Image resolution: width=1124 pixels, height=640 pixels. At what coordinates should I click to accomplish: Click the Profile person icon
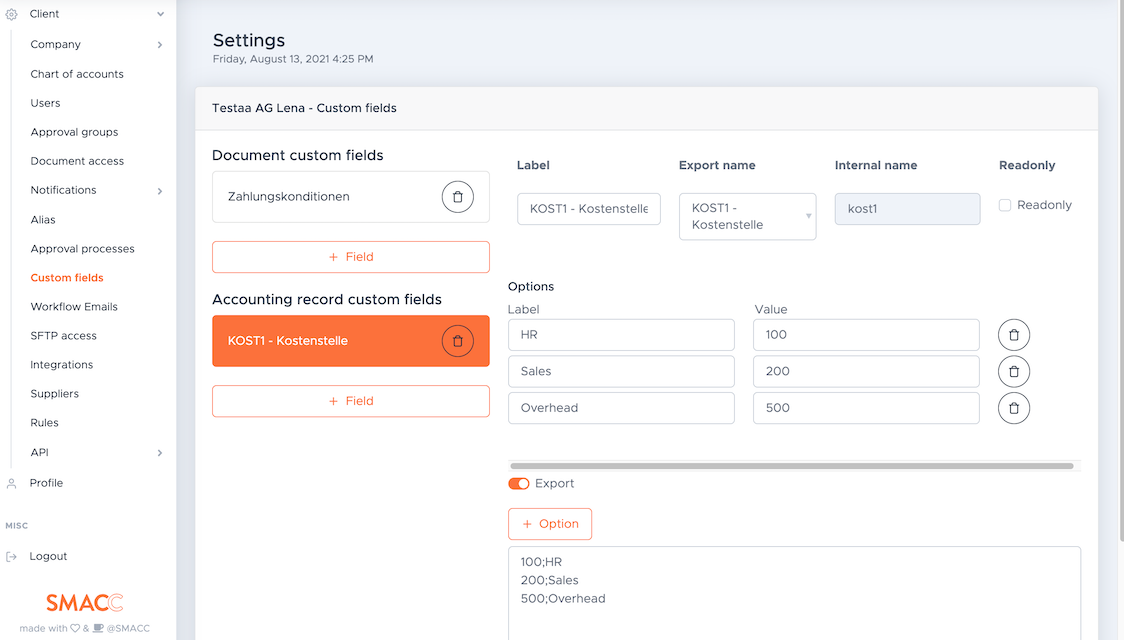(x=11, y=484)
